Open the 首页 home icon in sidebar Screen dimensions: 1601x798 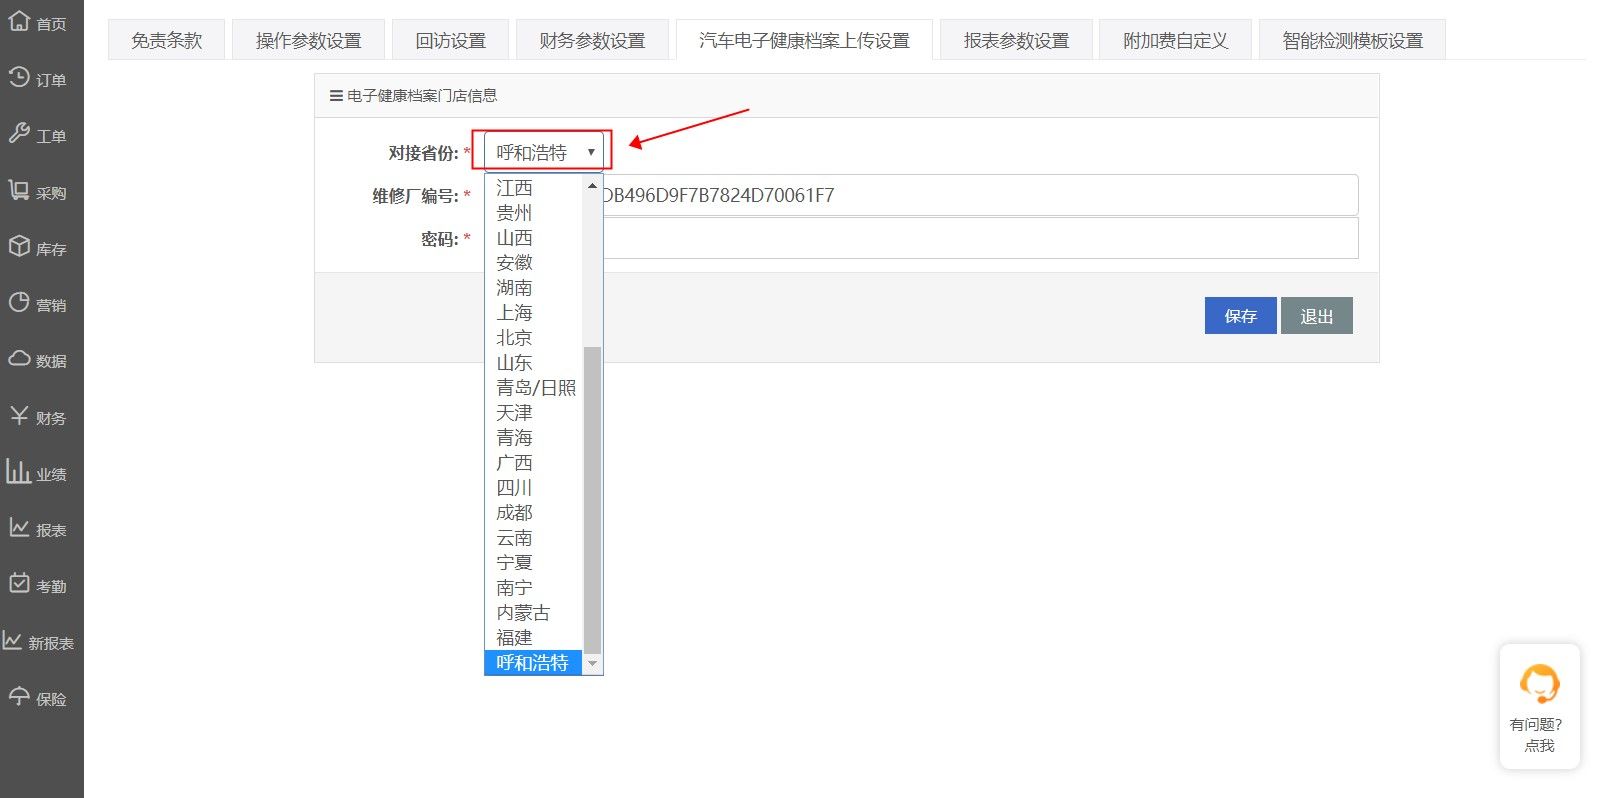[x=19, y=21]
